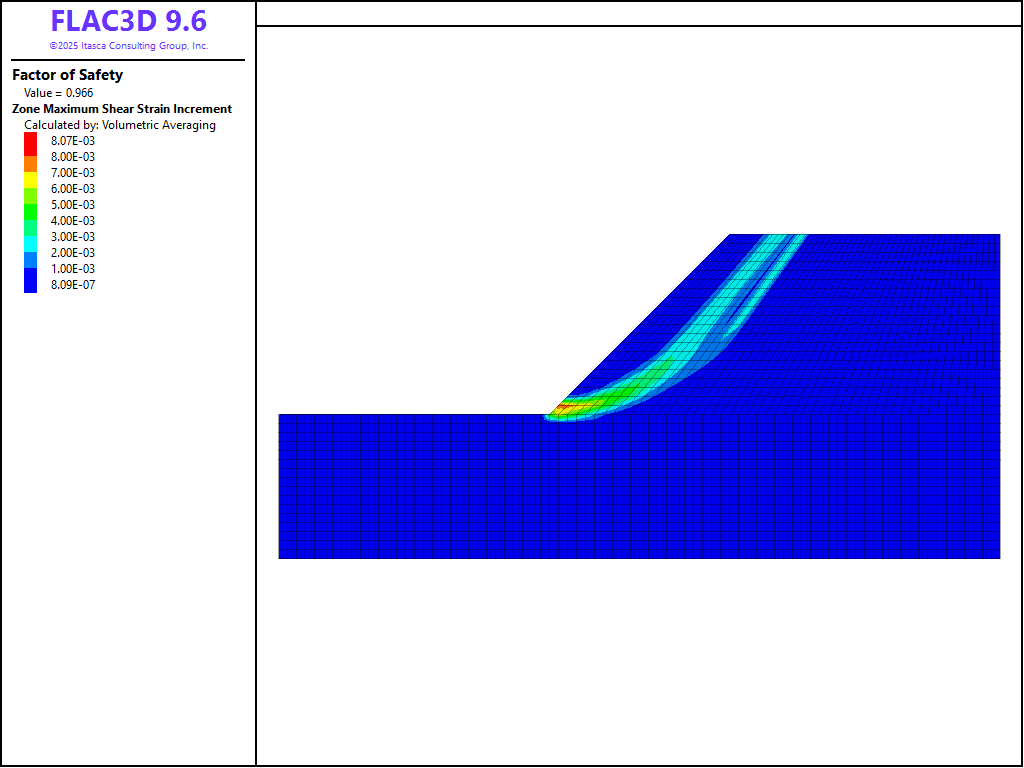Select Zone Maximum Shear Strain Increment heading
The height and width of the screenshot is (768, 1024).
coord(122,109)
